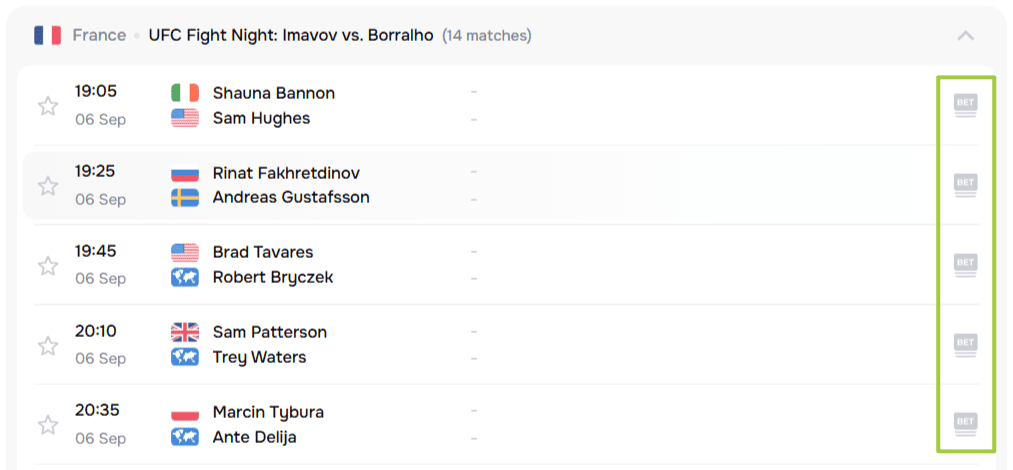Add Patterson vs Waters to favorites

(48, 346)
